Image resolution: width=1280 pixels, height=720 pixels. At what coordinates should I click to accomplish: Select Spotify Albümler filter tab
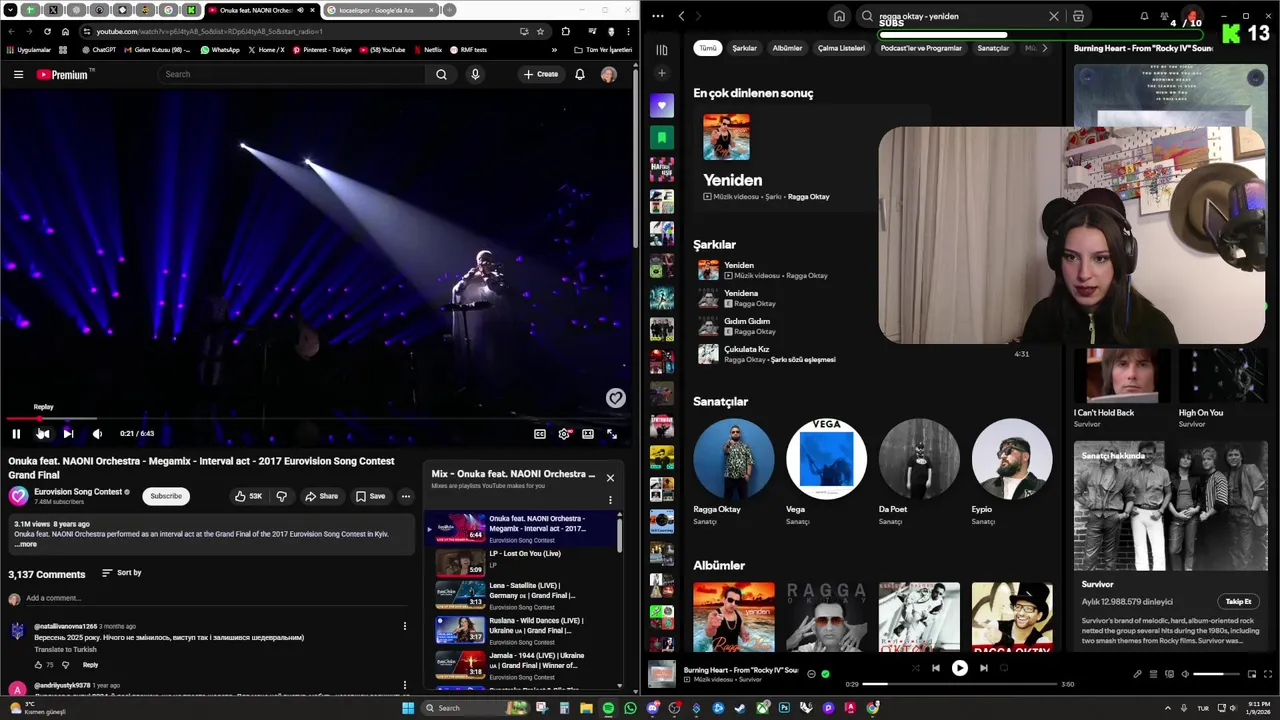(x=787, y=48)
